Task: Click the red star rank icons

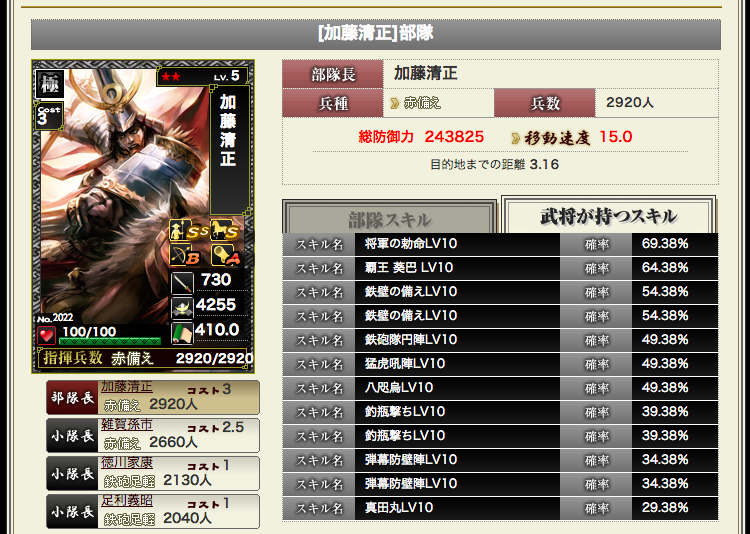Action: coord(171,77)
